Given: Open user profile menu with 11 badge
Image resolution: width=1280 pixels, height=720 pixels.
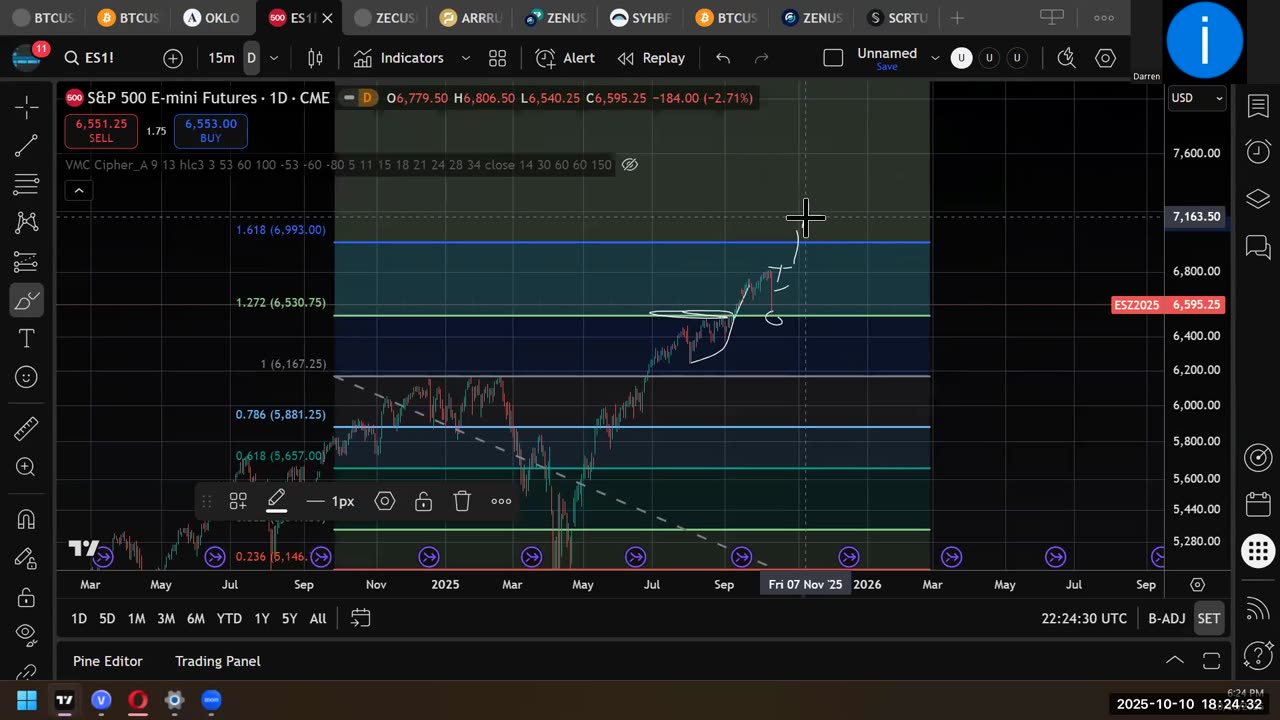Looking at the screenshot, I should coord(27,57).
